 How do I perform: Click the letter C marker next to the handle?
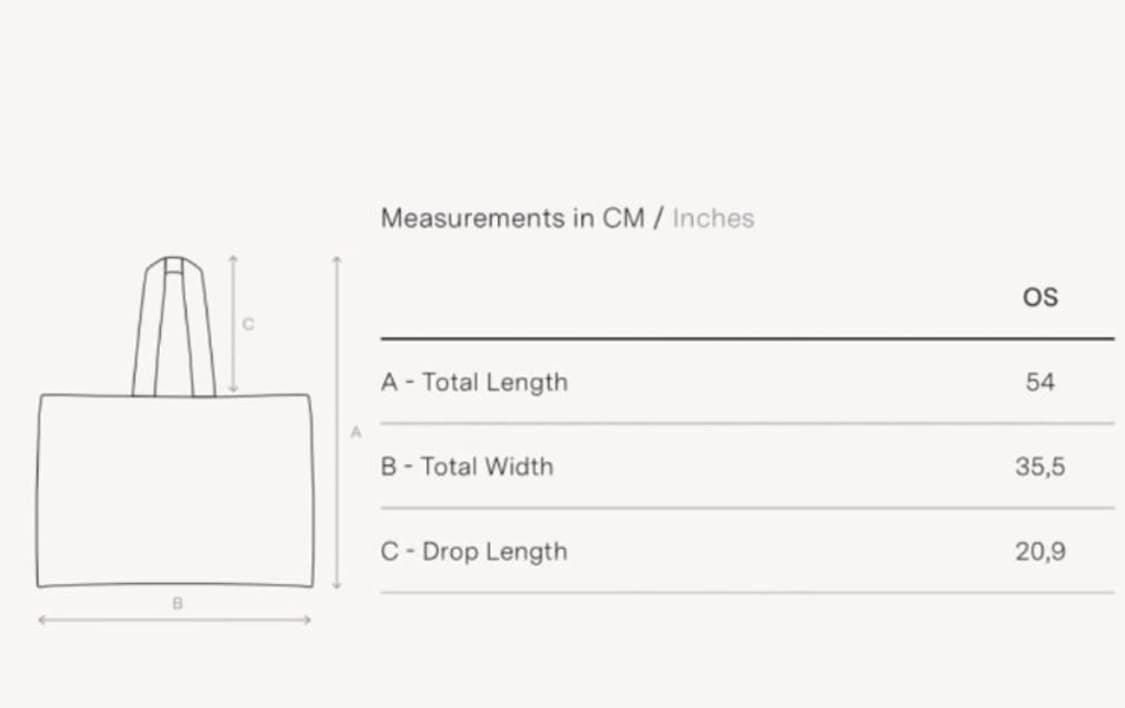point(248,324)
